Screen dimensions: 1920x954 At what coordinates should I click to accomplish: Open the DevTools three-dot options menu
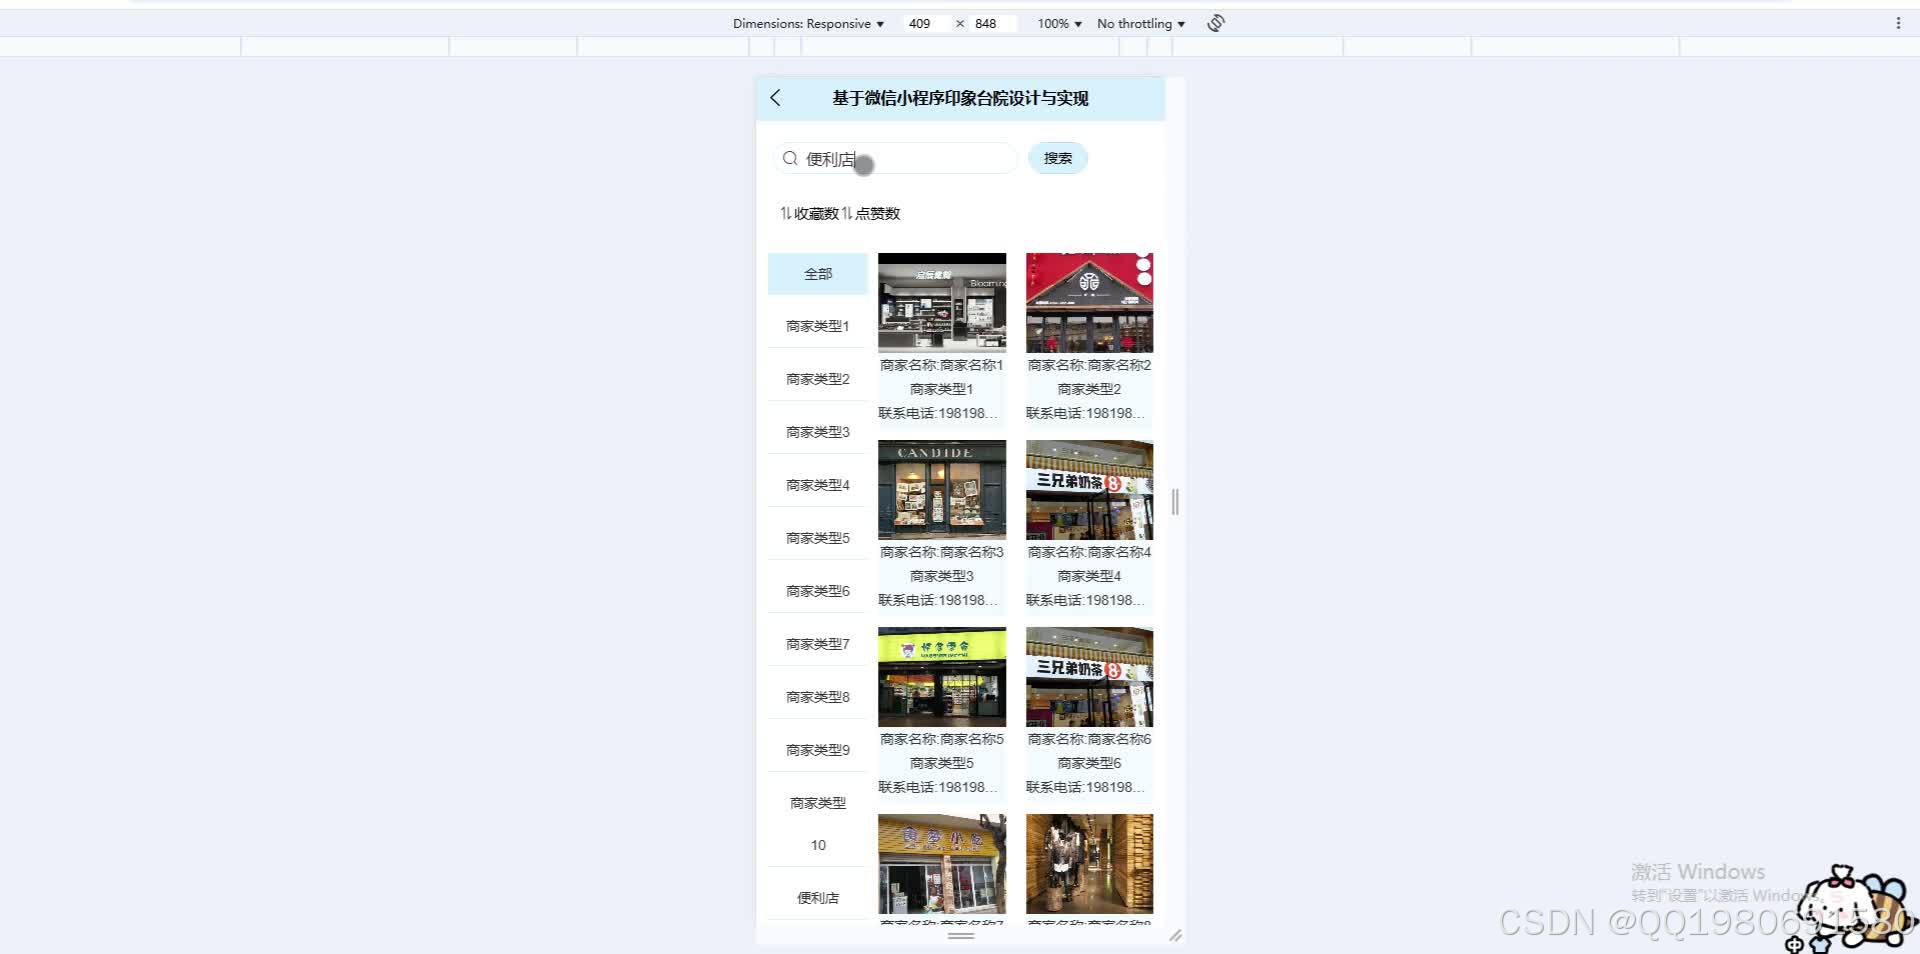tap(1899, 22)
